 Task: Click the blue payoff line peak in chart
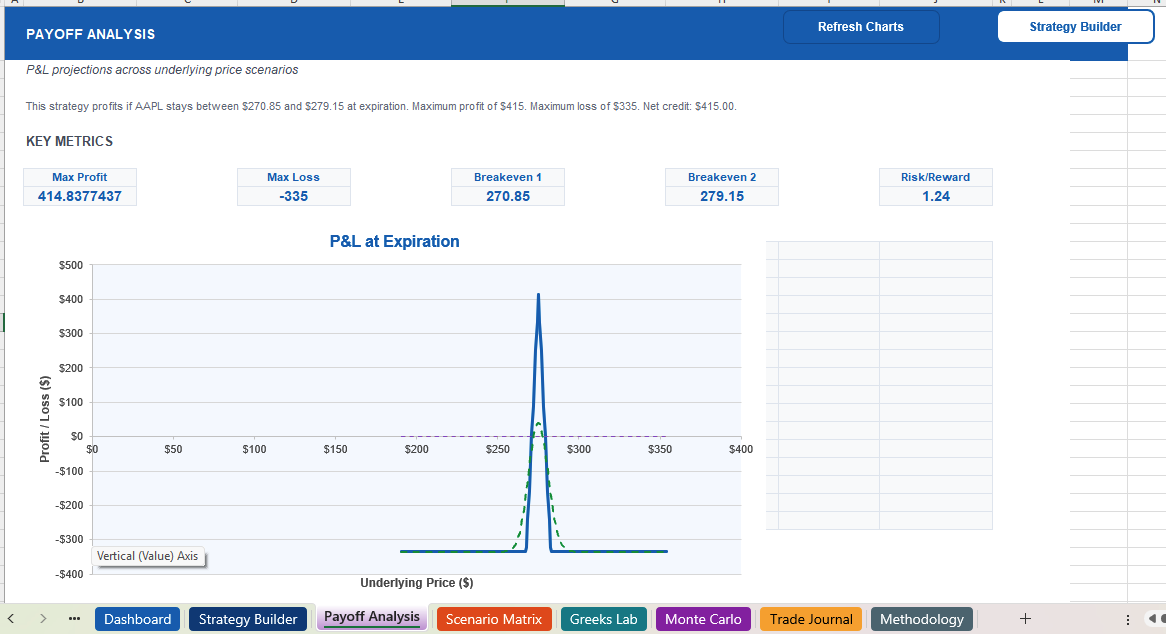(x=538, y=297)
